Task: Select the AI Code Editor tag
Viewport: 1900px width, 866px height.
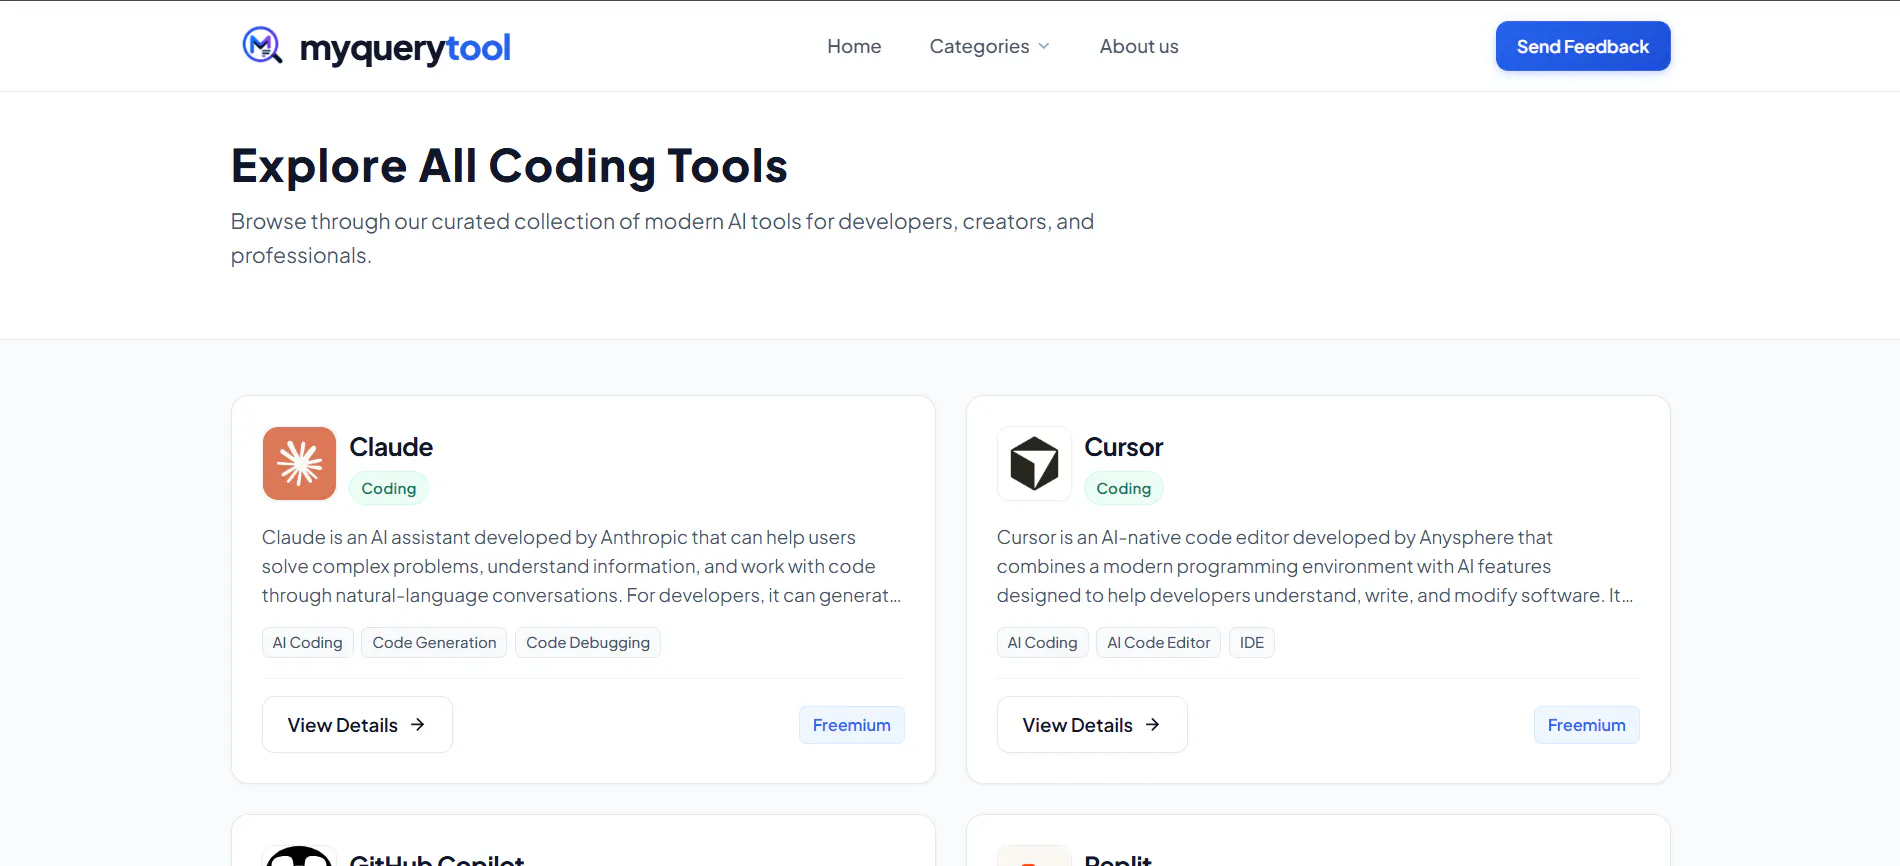Action: (1159, 642)
